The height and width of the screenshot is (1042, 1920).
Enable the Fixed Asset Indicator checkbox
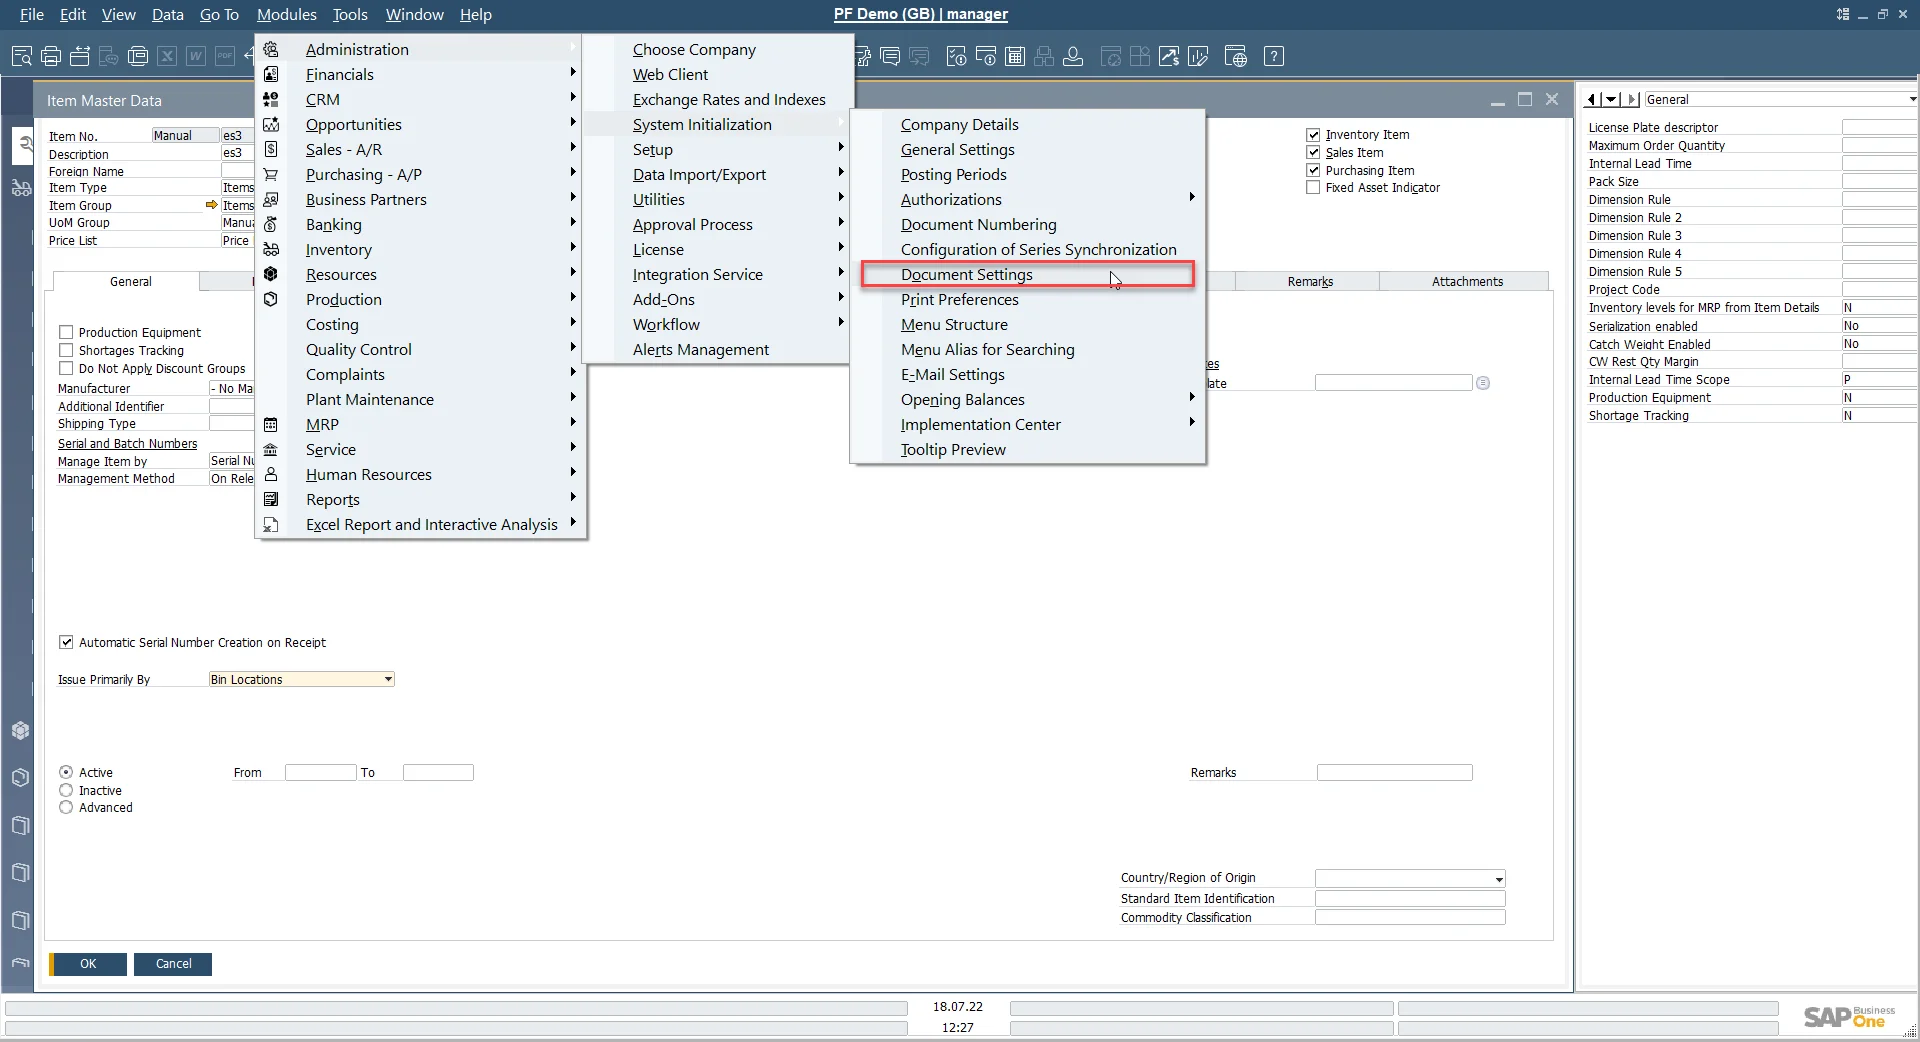1313,188
